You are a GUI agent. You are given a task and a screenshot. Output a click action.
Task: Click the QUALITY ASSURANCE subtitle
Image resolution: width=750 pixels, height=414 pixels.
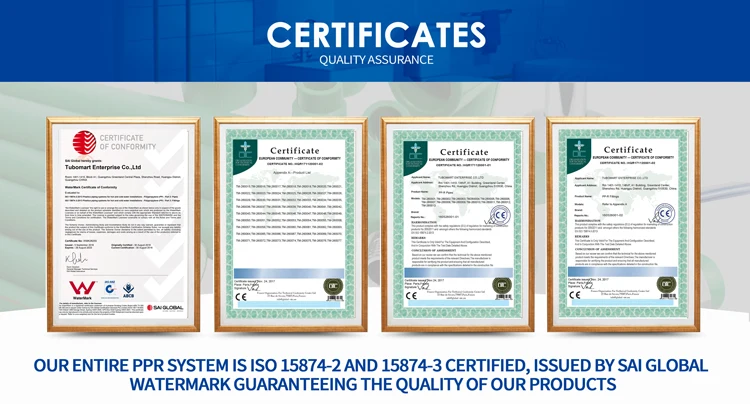click(x=375, y=60)
